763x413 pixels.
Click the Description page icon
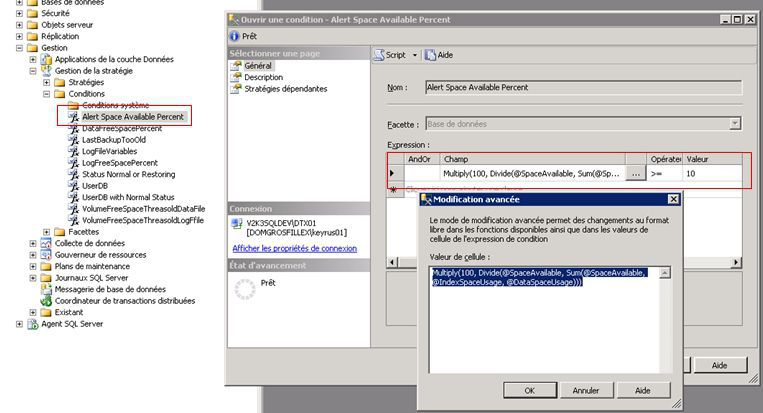(x=236, y=77)
